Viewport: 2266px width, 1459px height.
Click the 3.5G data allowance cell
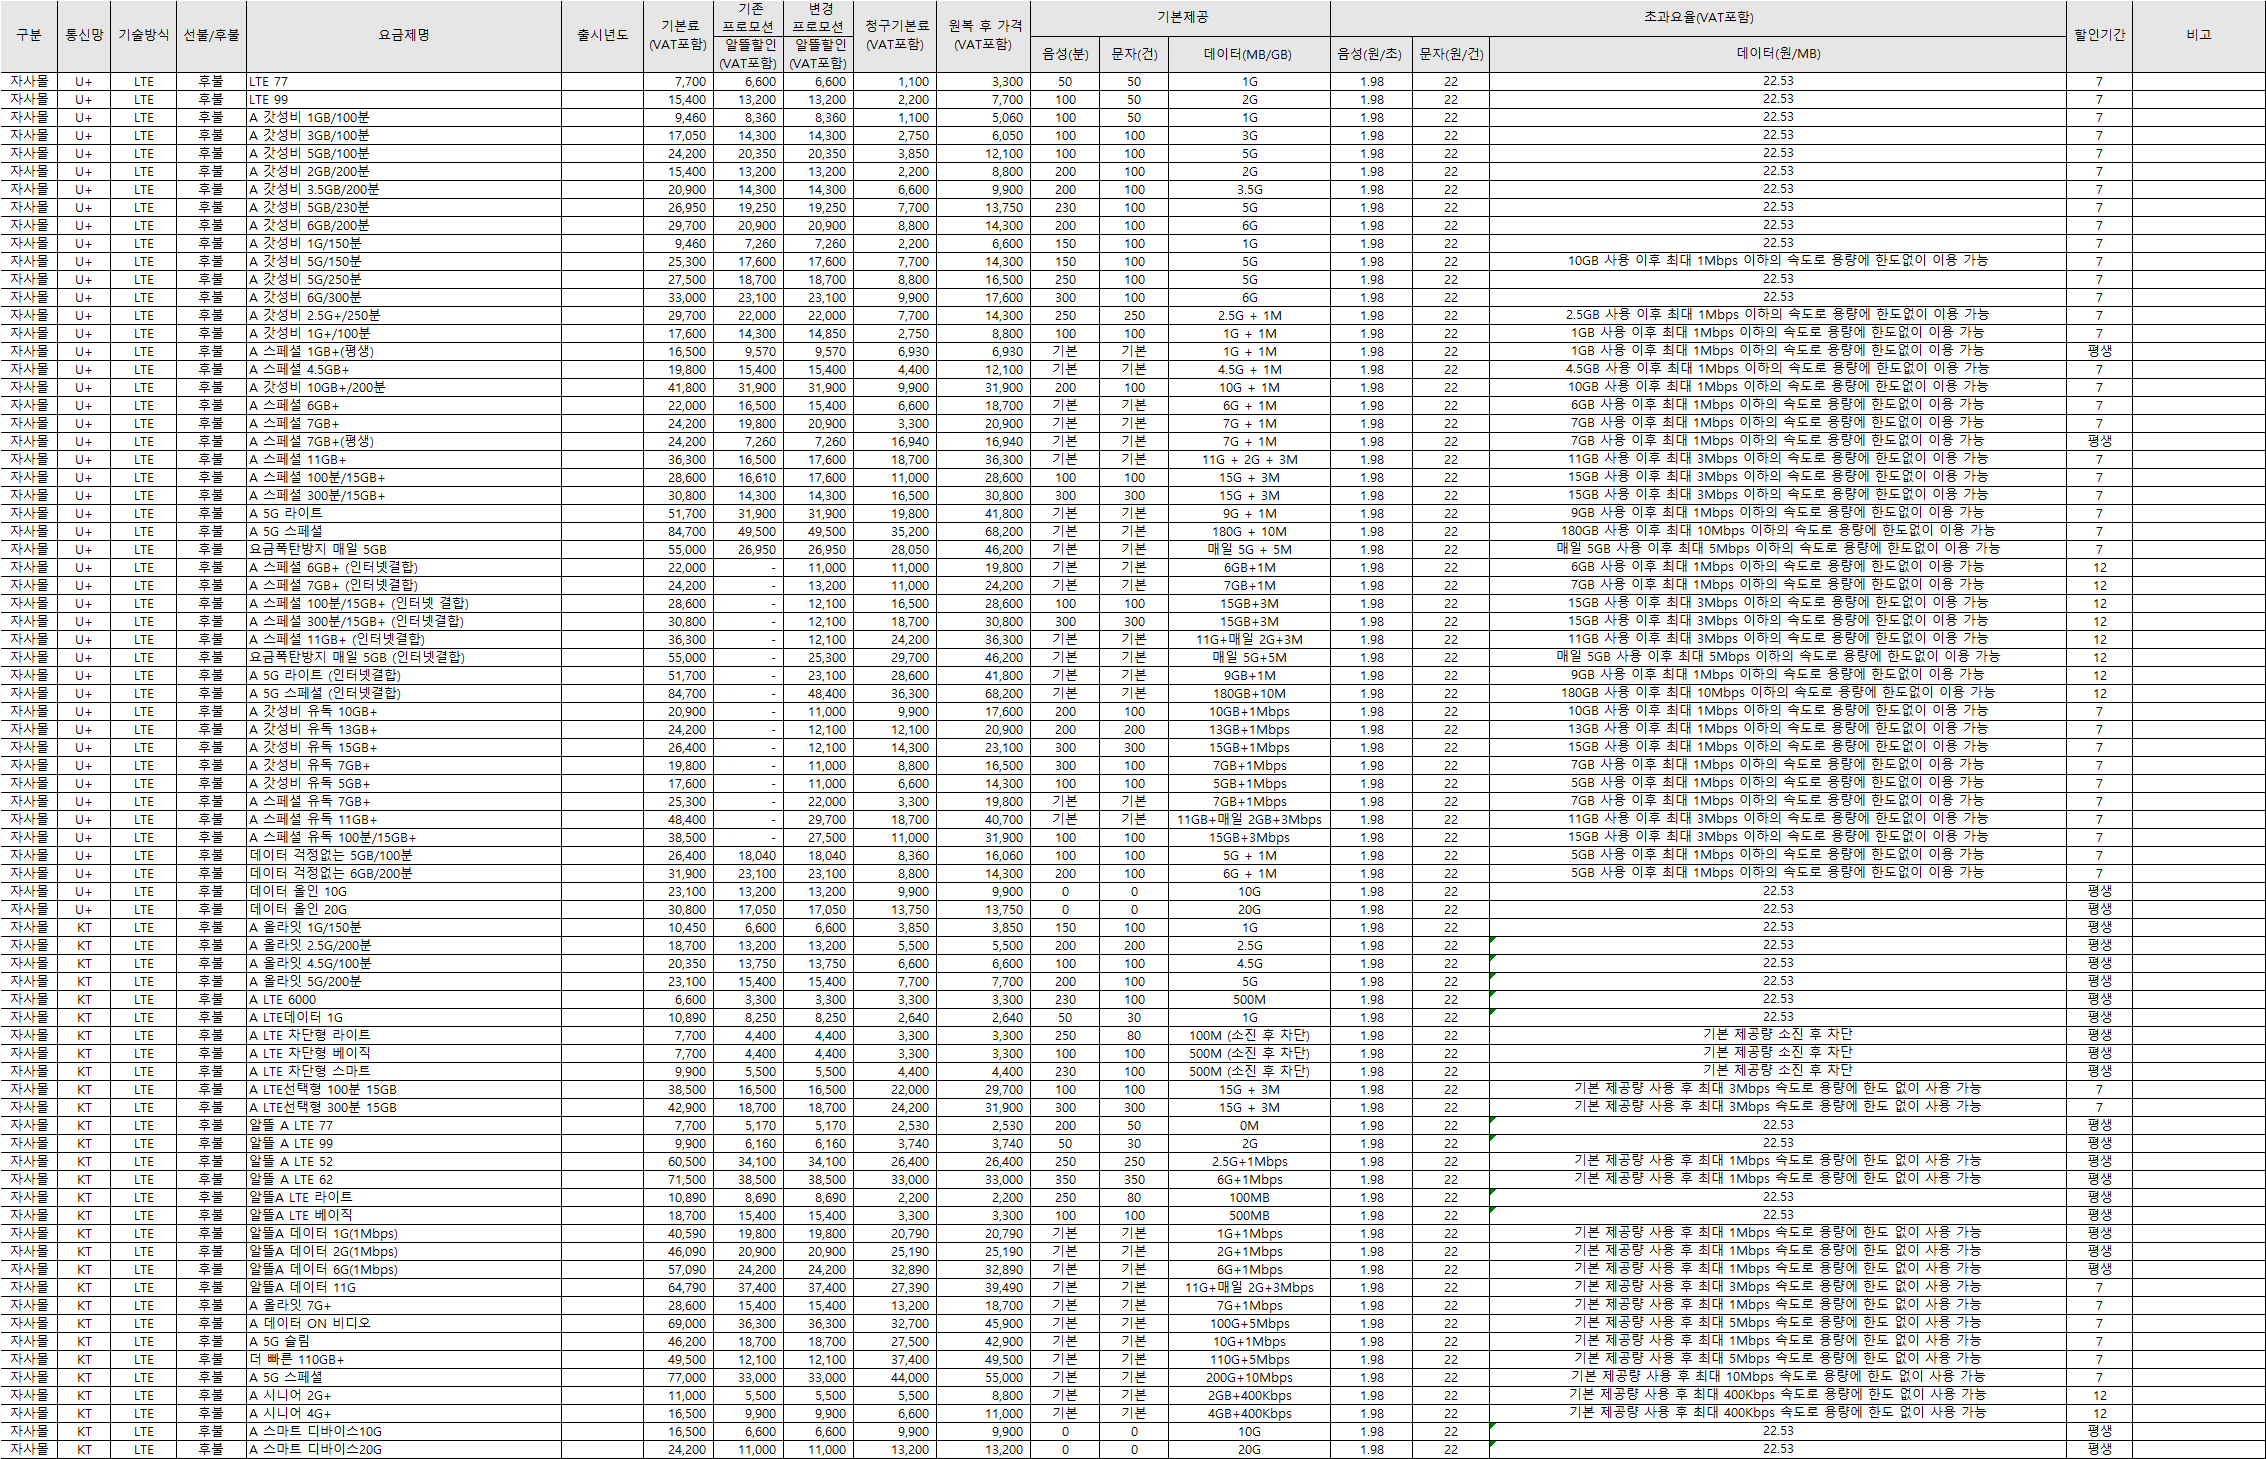(x=1249, y=190)
